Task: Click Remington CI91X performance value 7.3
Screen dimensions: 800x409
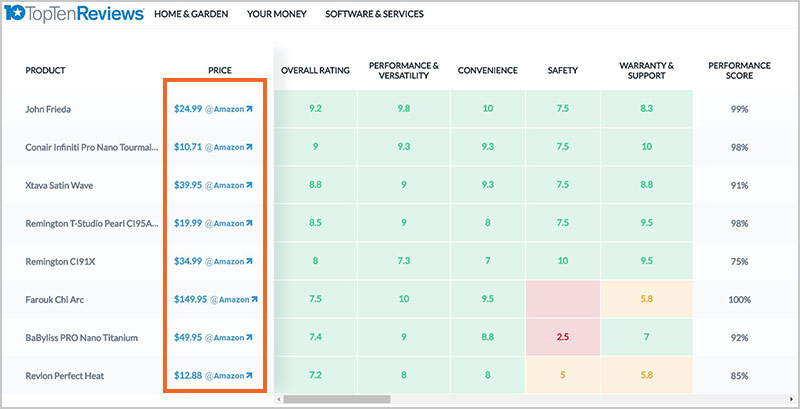Action: (404, 261)
